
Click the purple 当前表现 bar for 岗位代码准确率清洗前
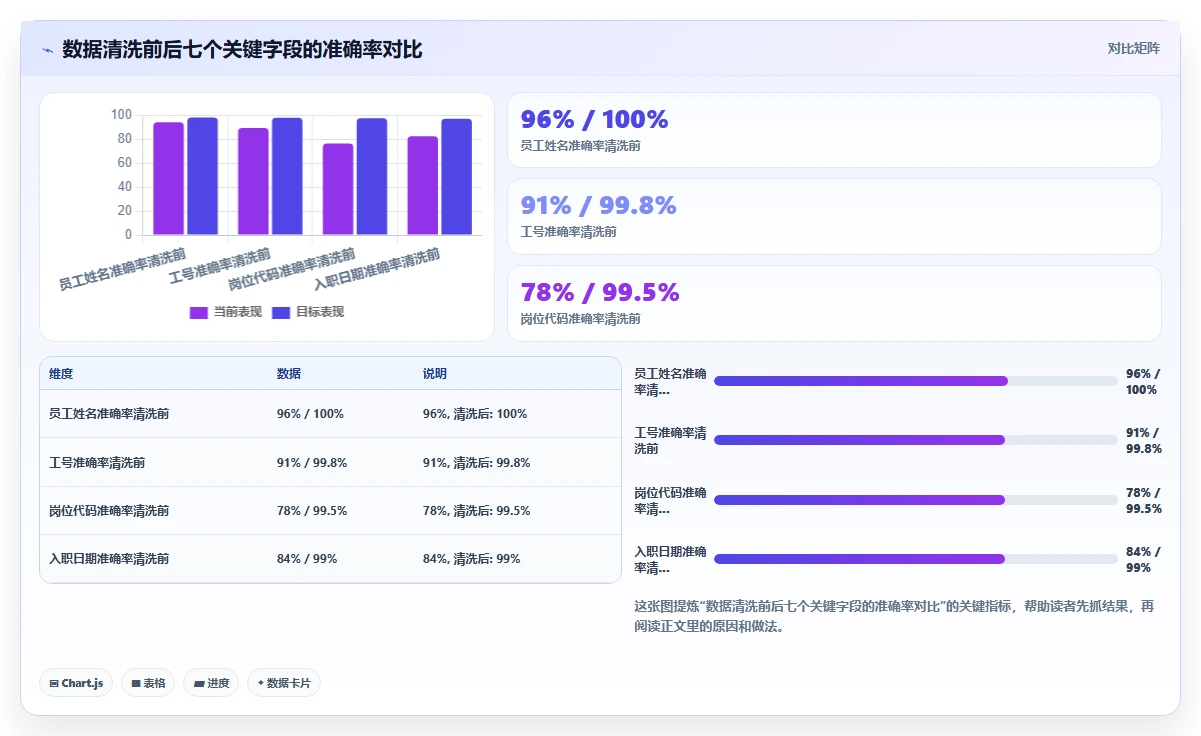click(338, 190)
